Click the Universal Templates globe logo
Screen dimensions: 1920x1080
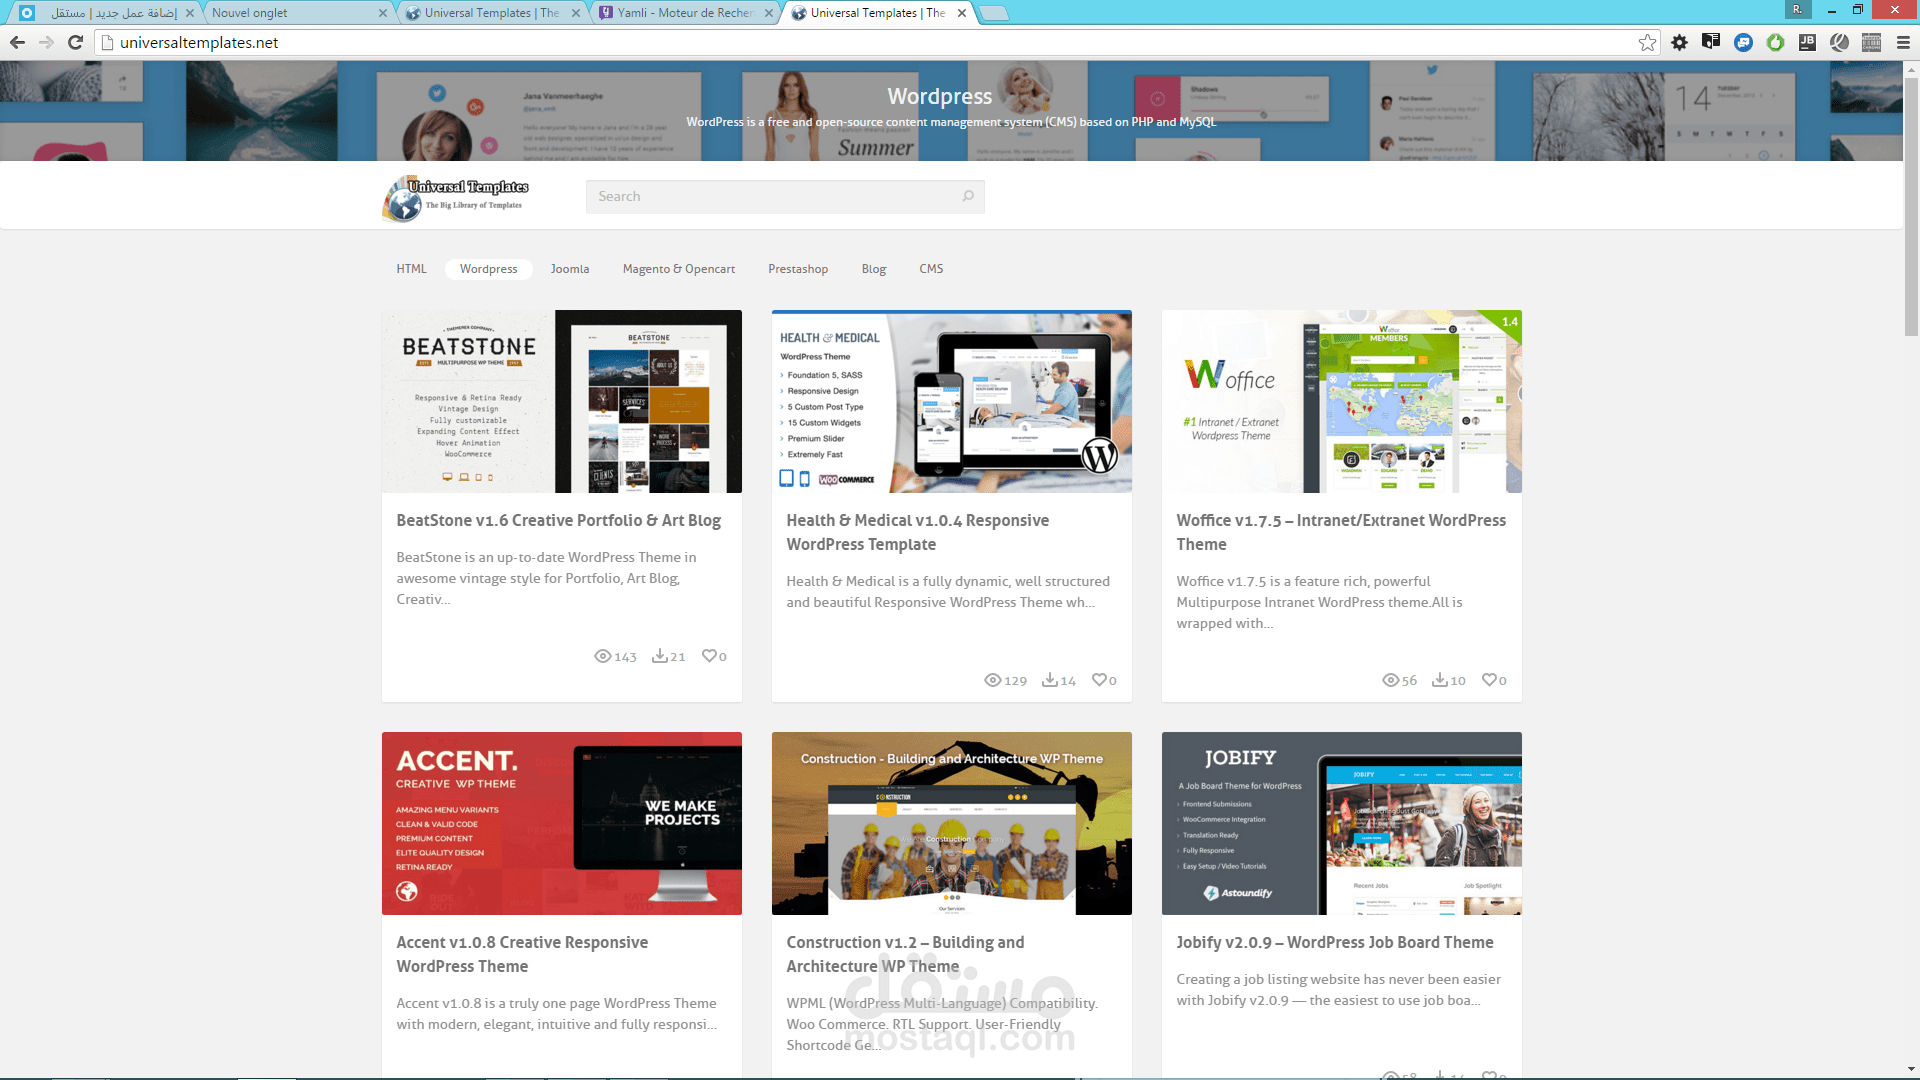455,197
